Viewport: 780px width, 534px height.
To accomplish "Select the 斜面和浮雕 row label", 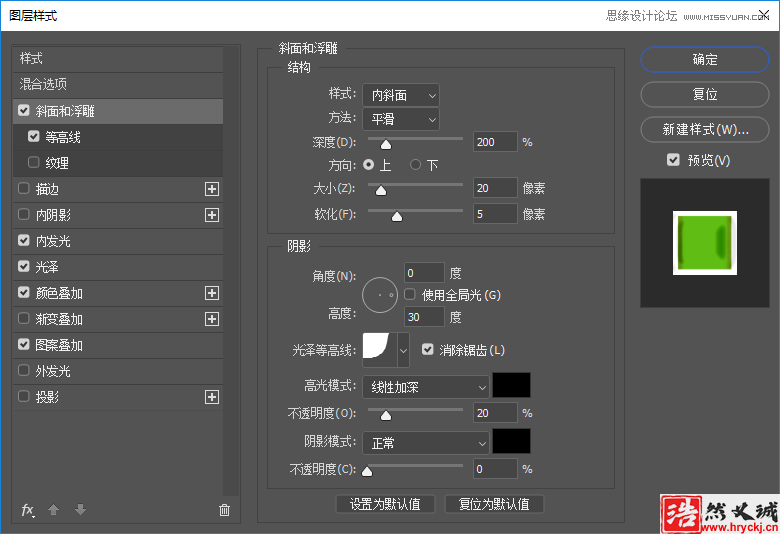I will (x=65, y=111).
